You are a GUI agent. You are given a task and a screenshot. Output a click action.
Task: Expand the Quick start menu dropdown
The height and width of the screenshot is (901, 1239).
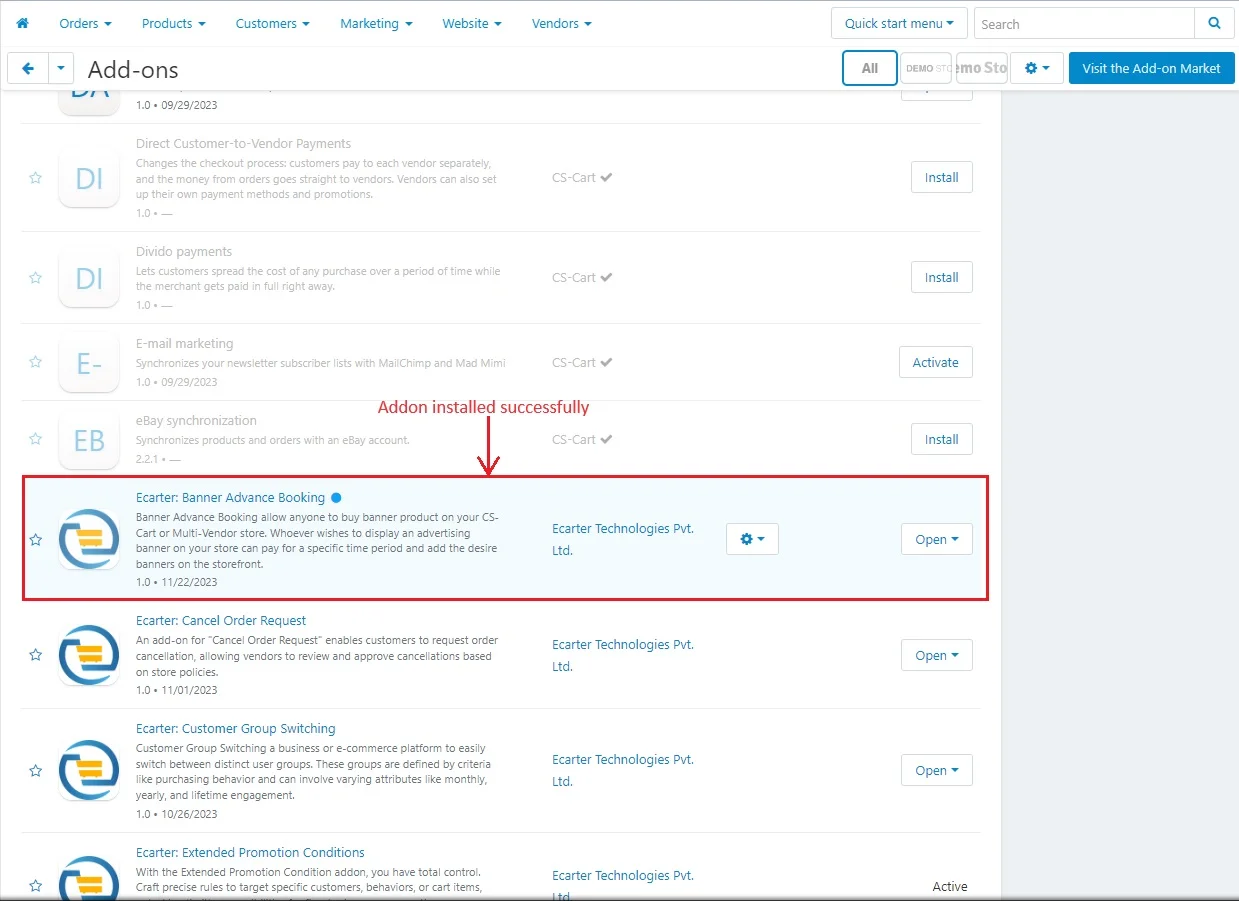[899, 24]
